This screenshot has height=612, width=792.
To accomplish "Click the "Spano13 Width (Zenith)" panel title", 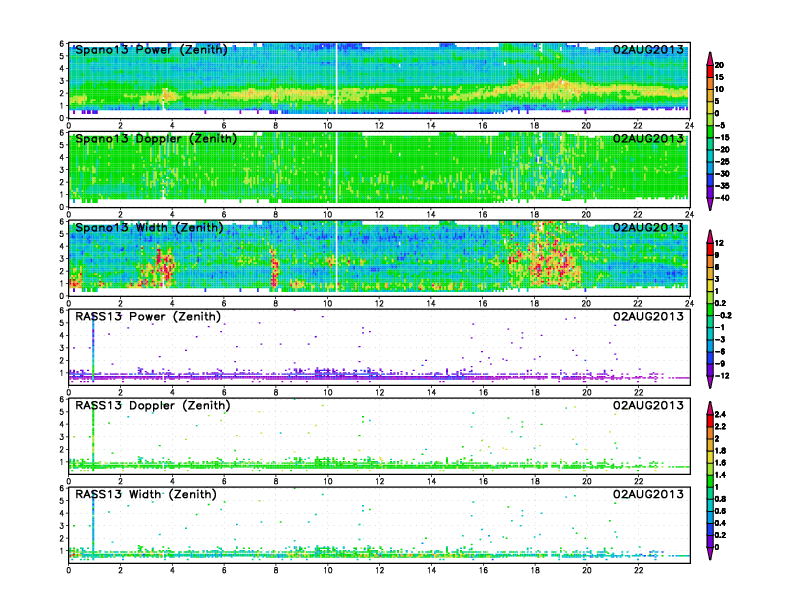I will tap(149, 228).
